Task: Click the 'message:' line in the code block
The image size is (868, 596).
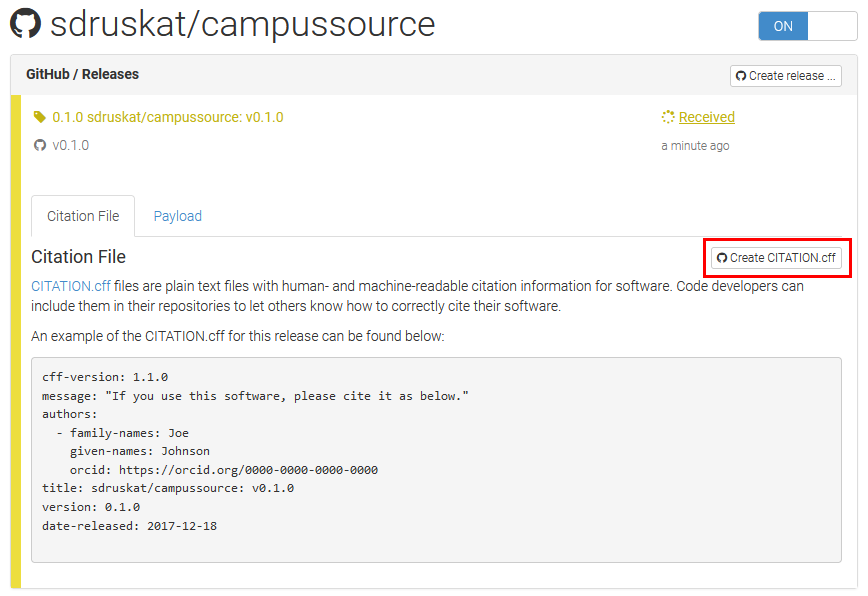Action: coord(255,396)
